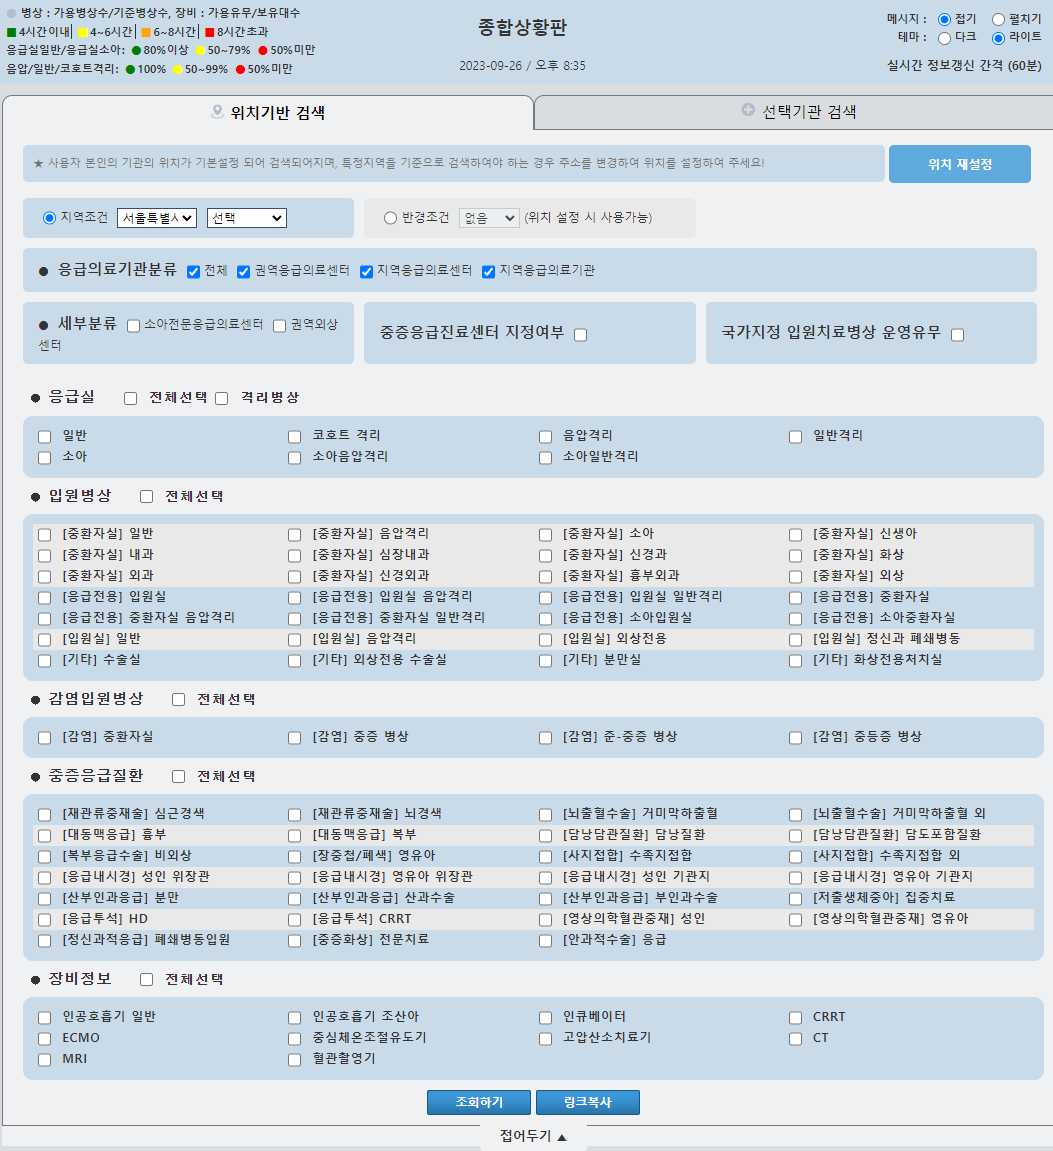Select the 메시지 접기 radio option
This screenshot has height=1151, width=1053.
[945, 20]
